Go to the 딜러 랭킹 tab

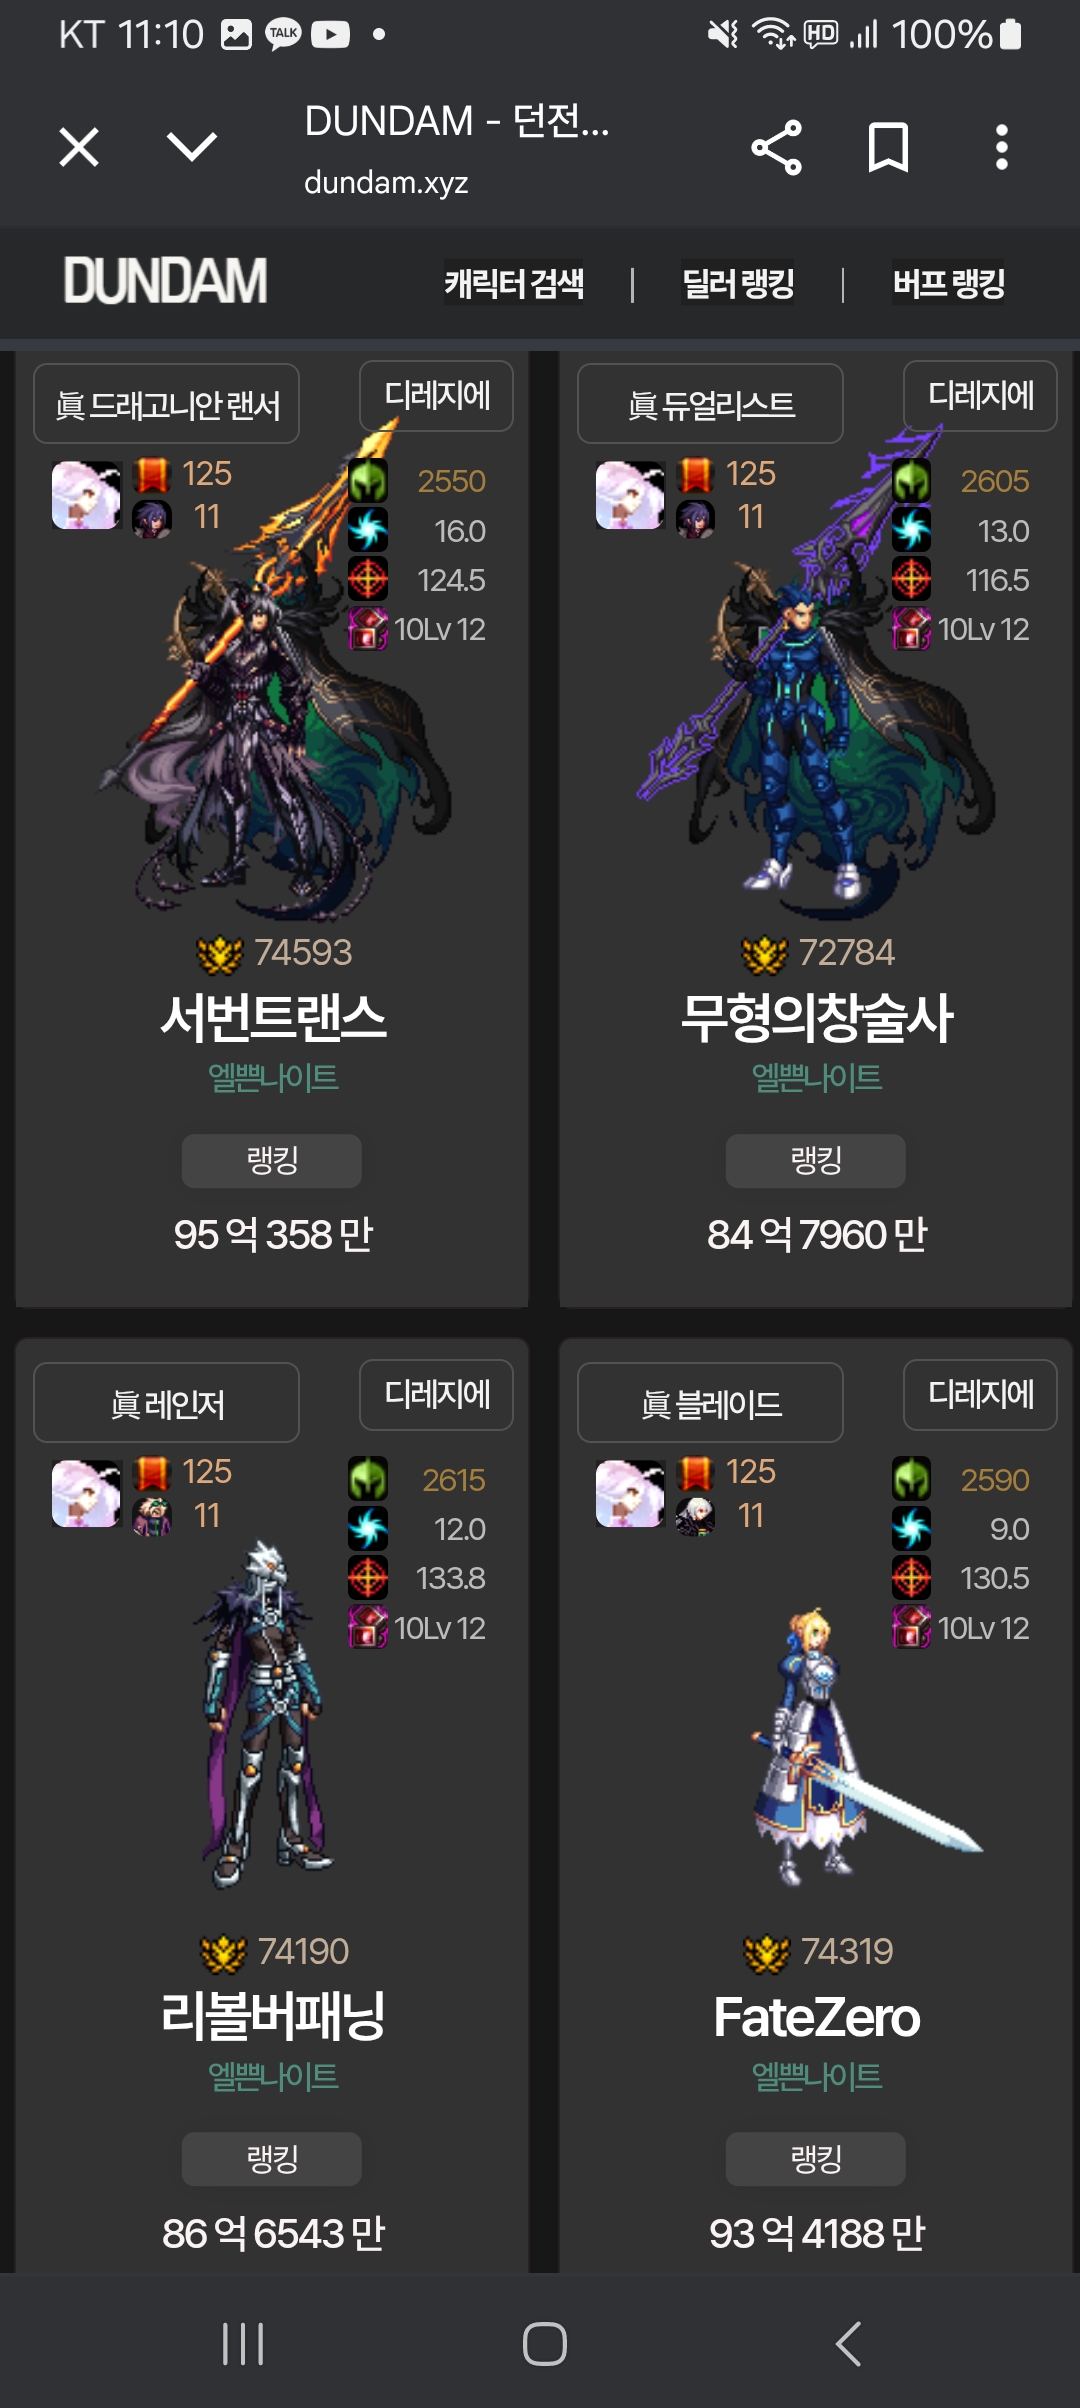click(738, 284)
